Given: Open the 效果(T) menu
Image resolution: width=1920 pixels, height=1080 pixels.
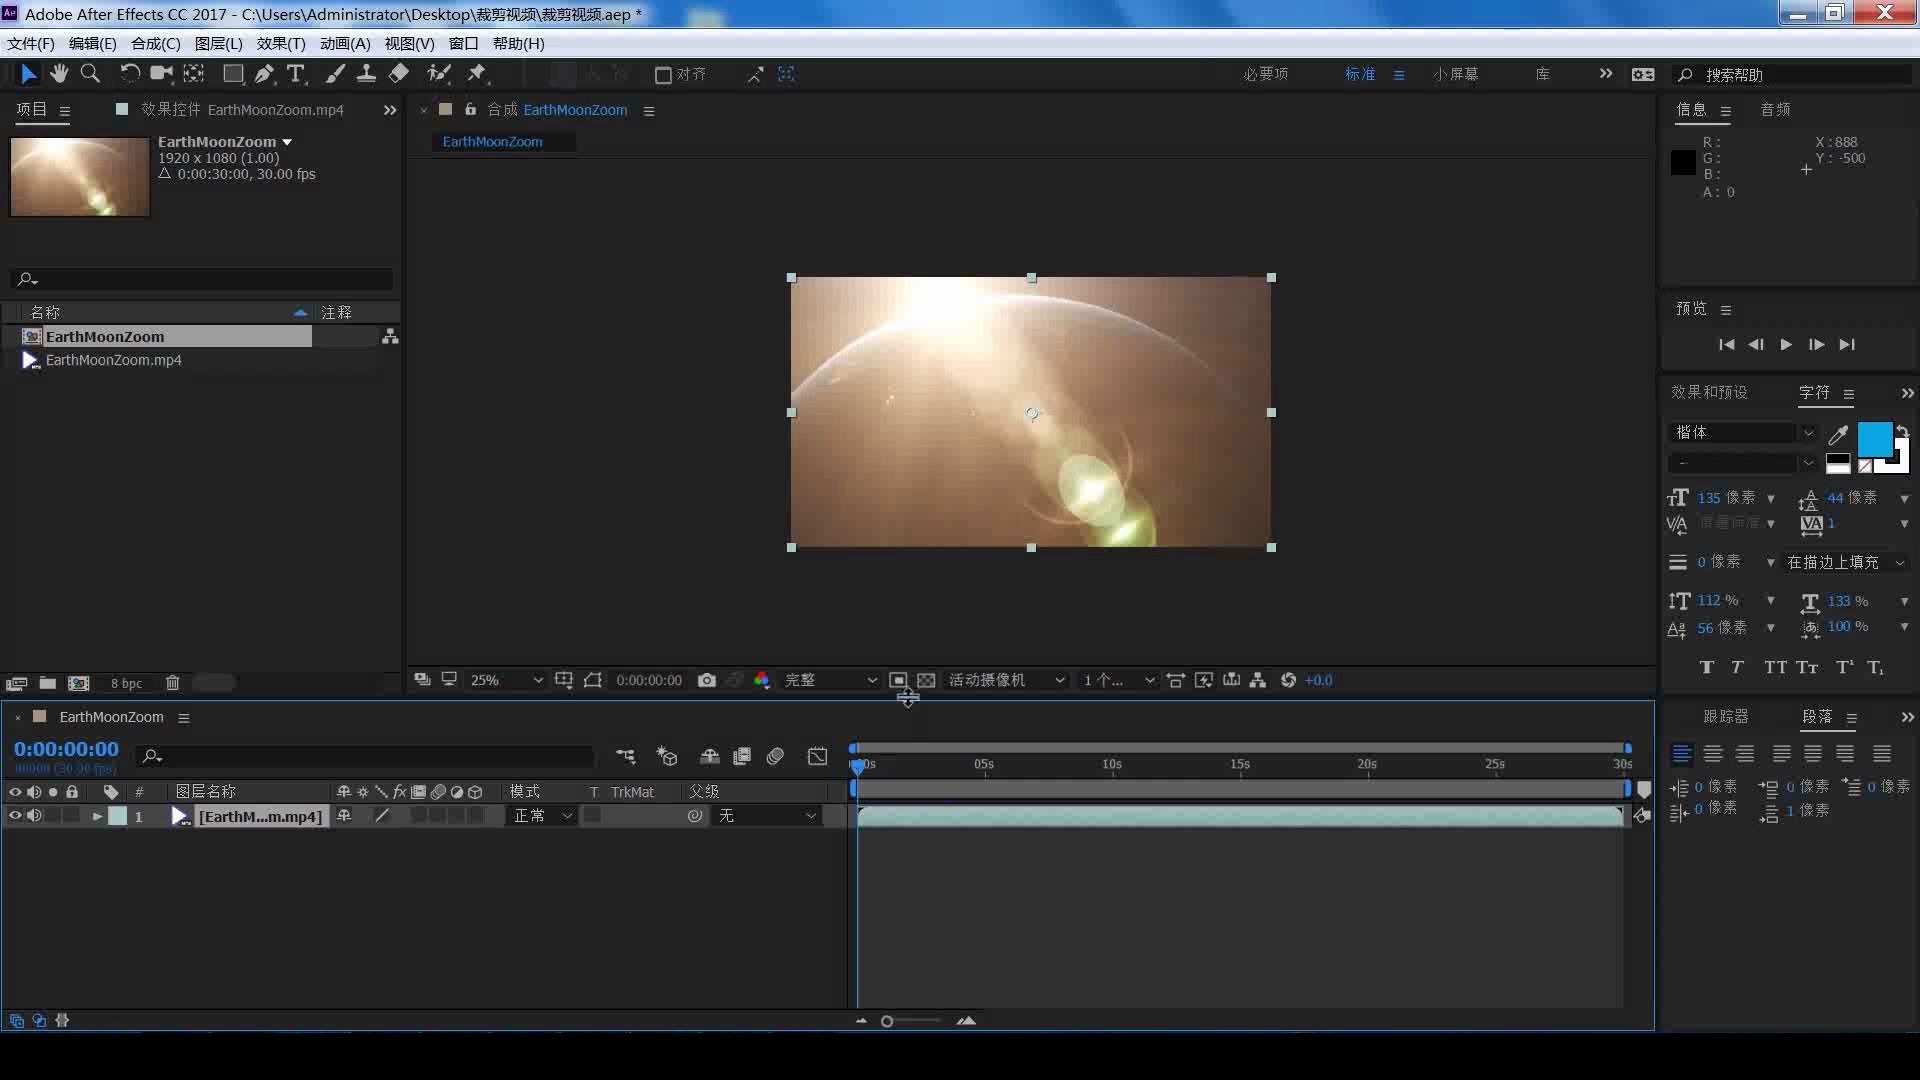Looking at the screenshot, I should 281,44.
